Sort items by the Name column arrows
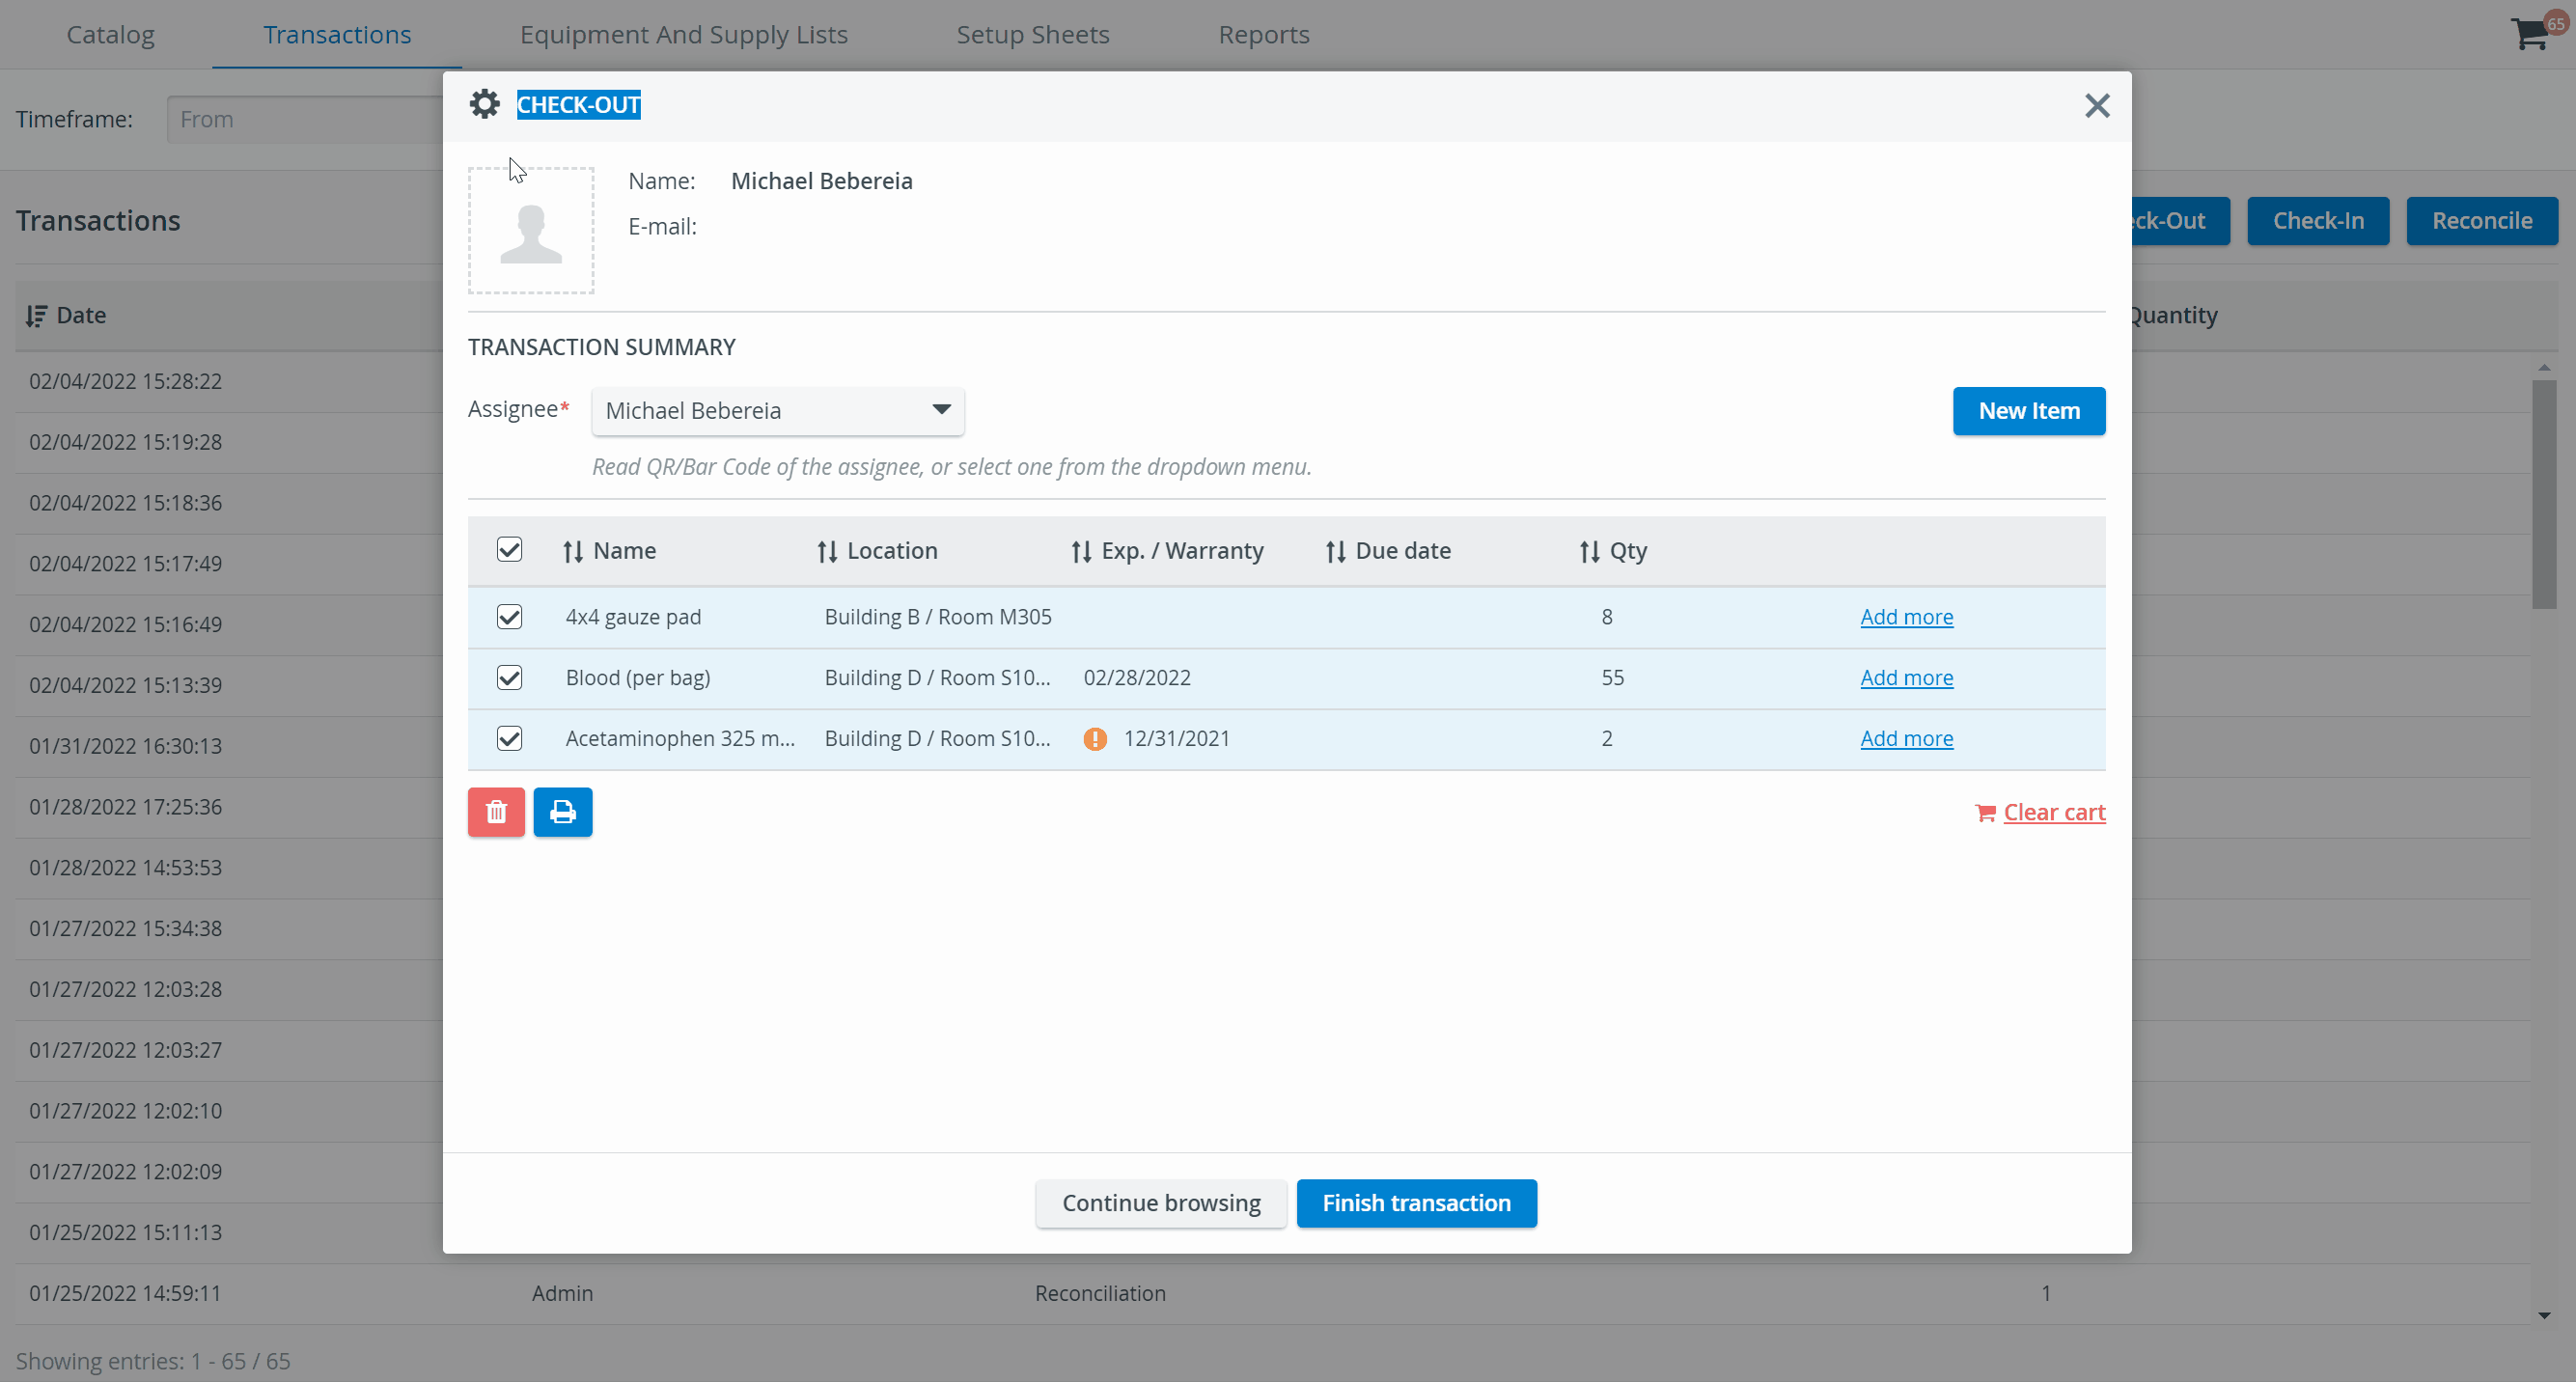 pos(573,551)
